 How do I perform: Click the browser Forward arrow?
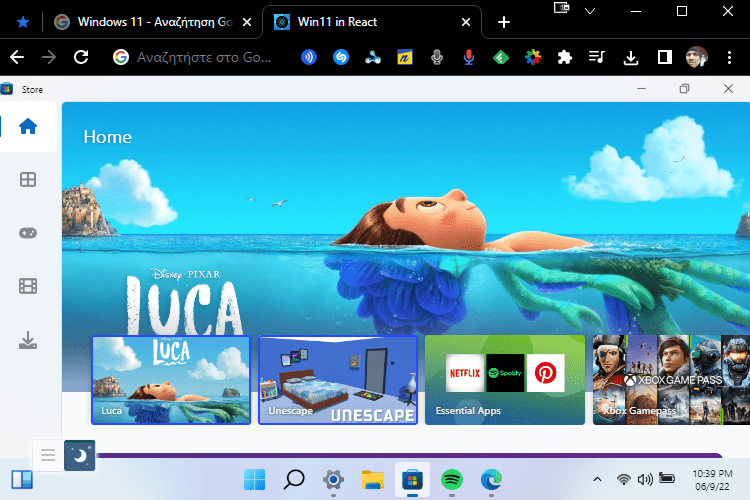pyautogui.click(x=49, y=57)
